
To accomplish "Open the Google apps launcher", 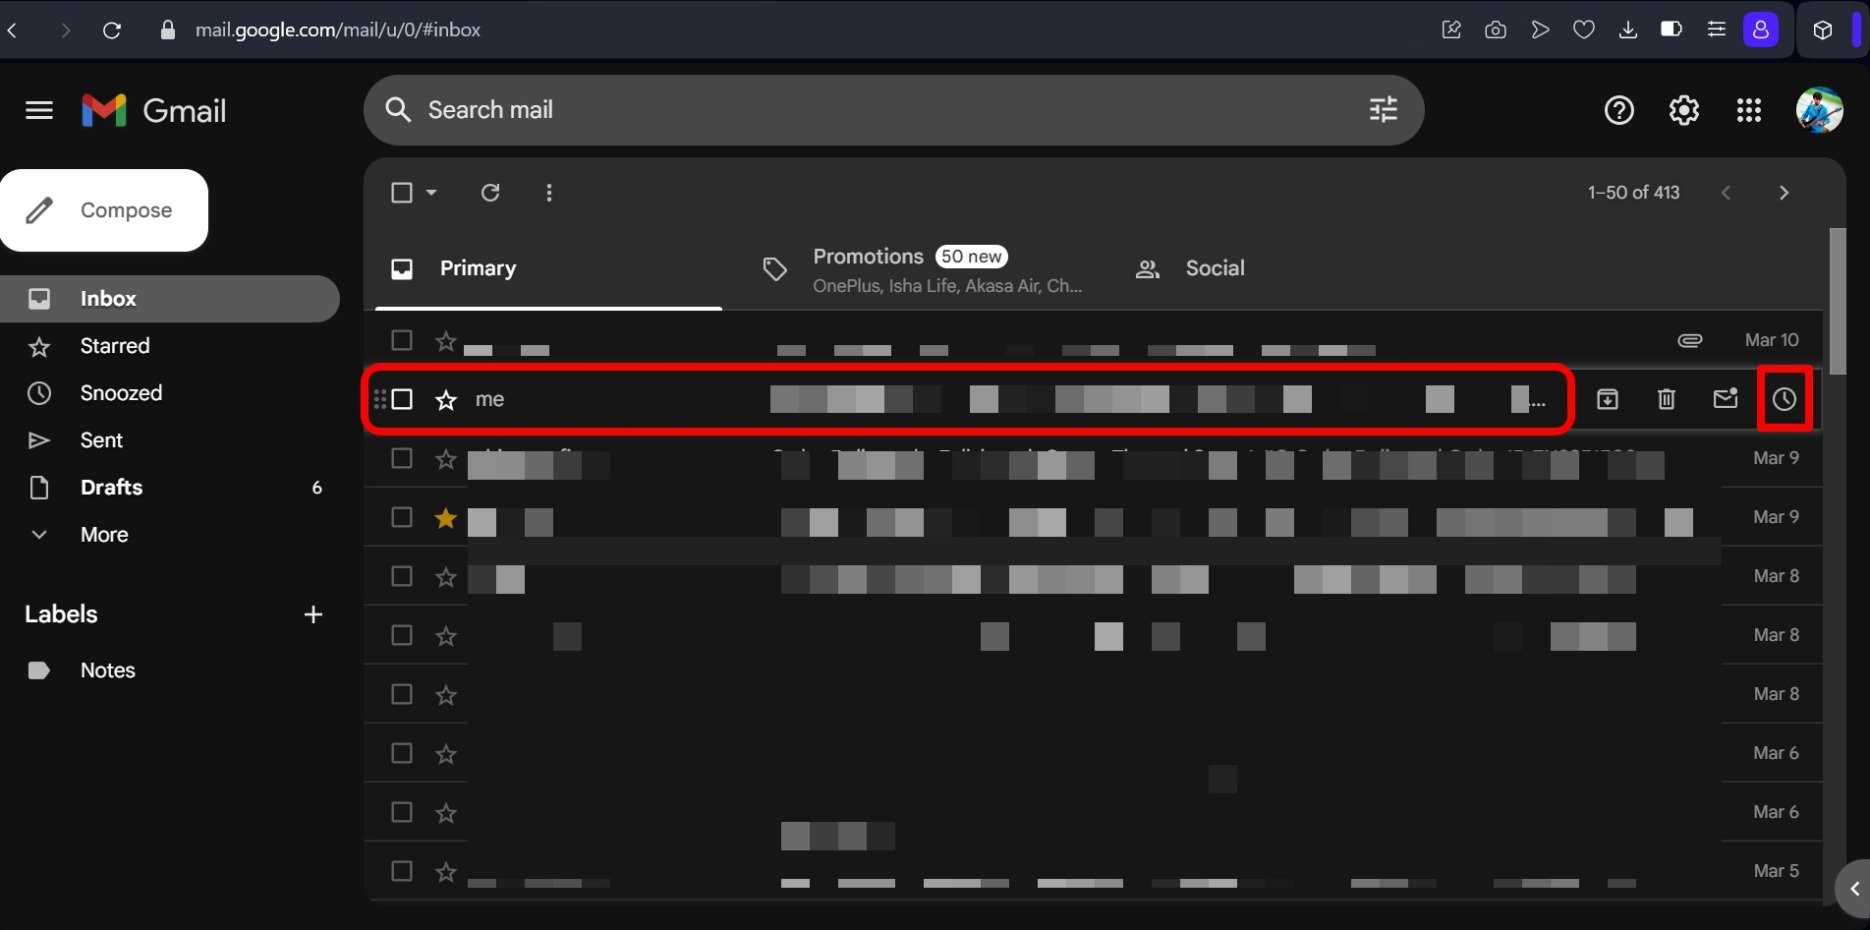I will pyautogui.click(x=1748, y=110).
